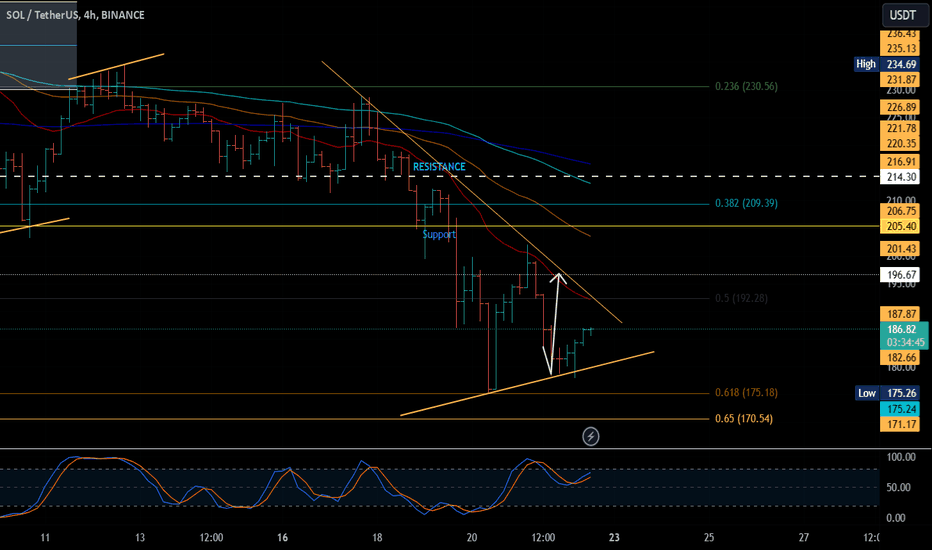Screen dimensions: 932x550
Task: Click date 16 on time axis
Action: pos(282,538)
